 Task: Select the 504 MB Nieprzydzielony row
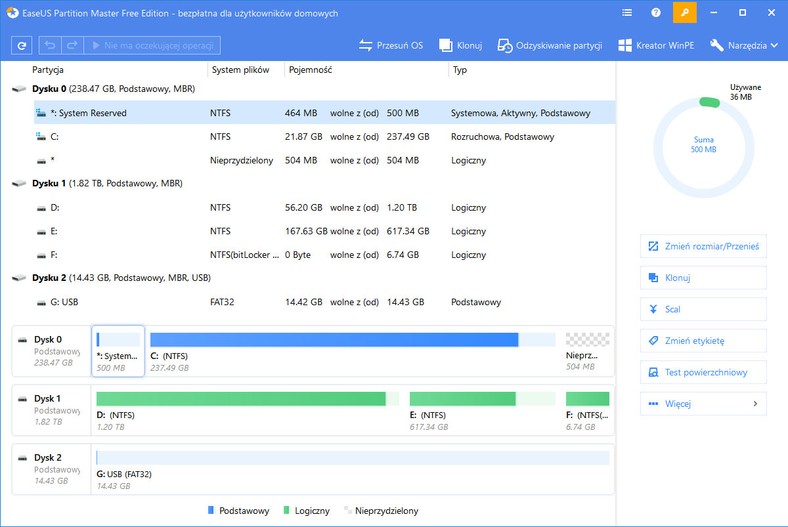[324, 160]
